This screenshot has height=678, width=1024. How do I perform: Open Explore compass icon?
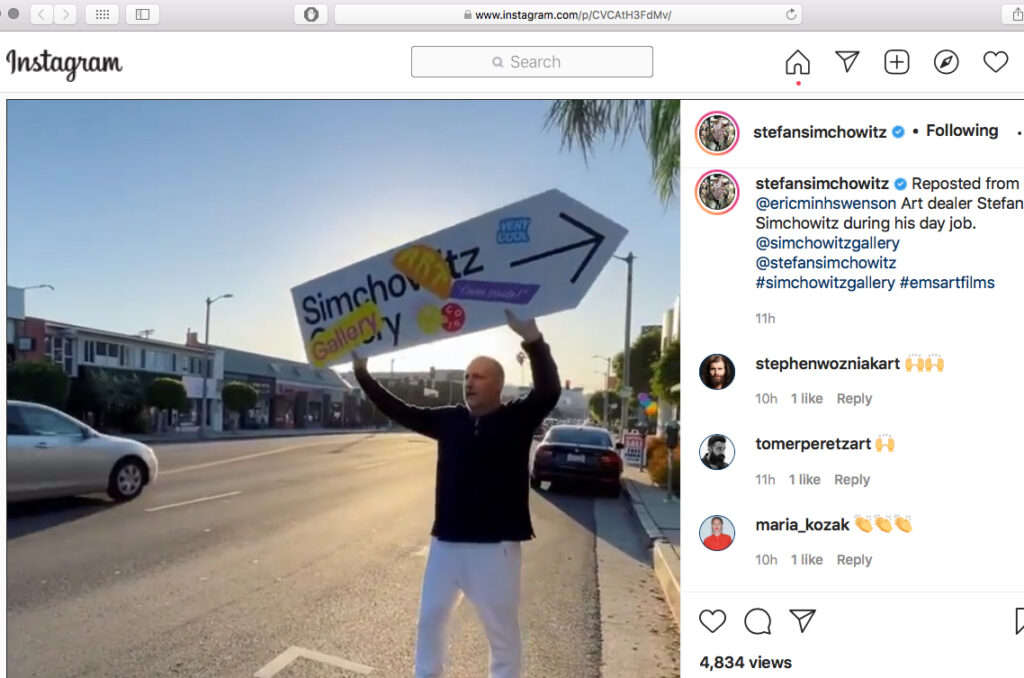(x=946, y=62)
